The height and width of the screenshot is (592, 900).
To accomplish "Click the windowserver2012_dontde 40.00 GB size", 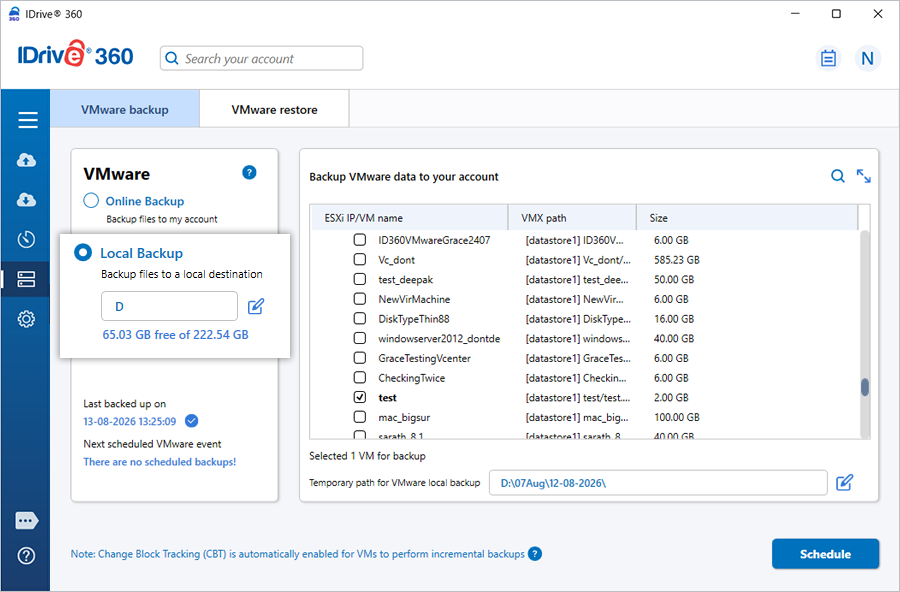I will click(x=674, y=339).
